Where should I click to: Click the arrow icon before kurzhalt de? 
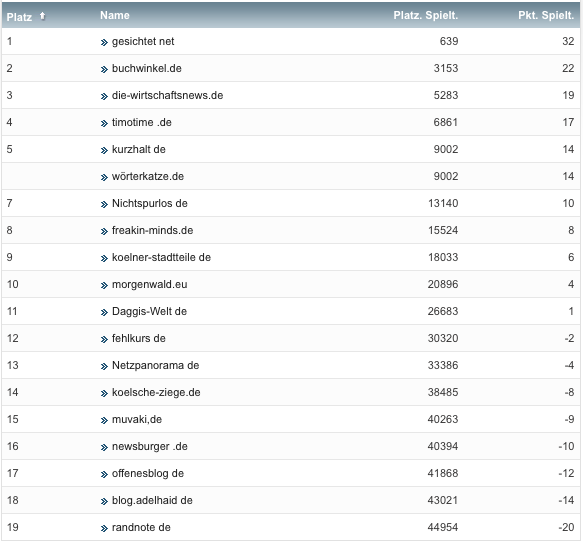[x=104, y=151]
